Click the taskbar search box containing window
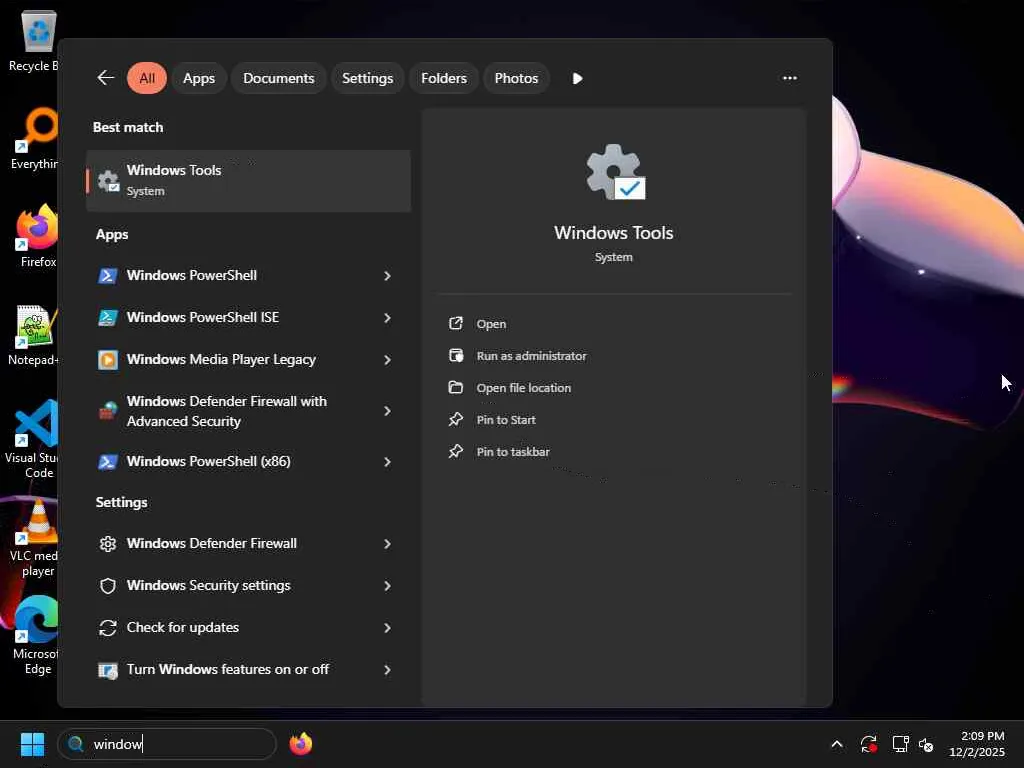Screen dimensions: 1024x768 tap(167, 744)
